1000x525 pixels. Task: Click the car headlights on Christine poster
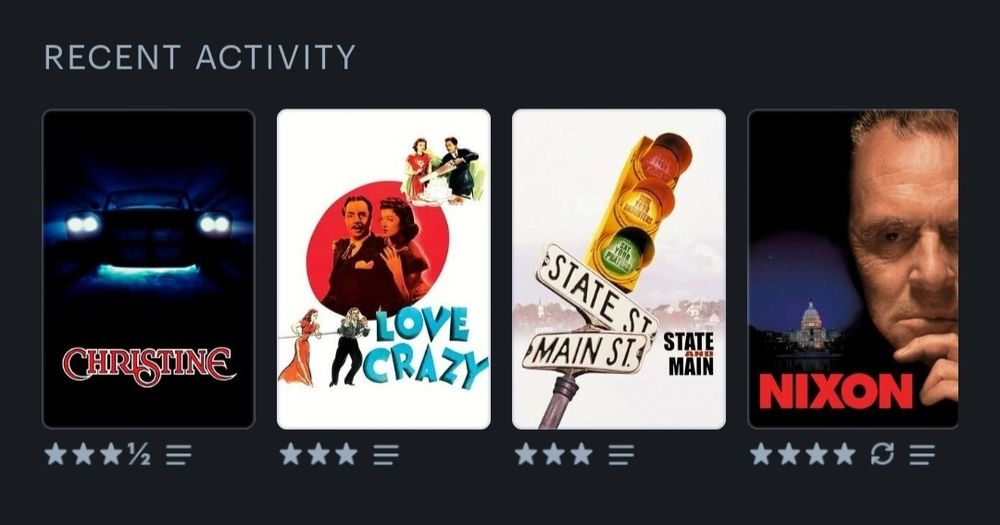tap(148, 224)
